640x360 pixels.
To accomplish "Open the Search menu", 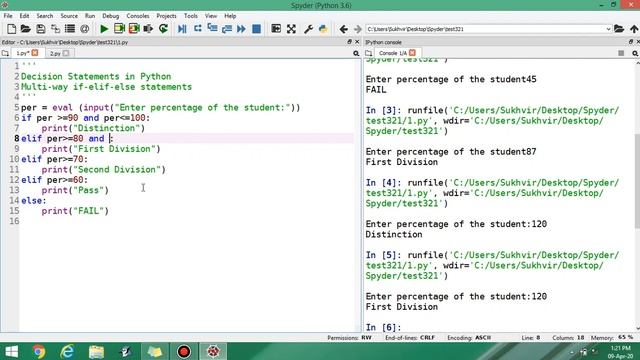I will tap(44, 16).
